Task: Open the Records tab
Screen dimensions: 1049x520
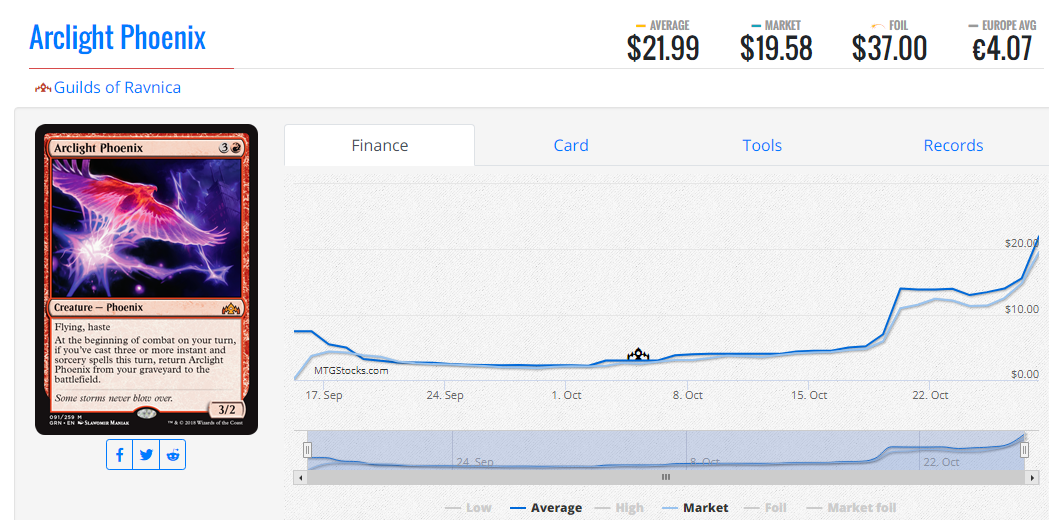Action: pos(953,145)
